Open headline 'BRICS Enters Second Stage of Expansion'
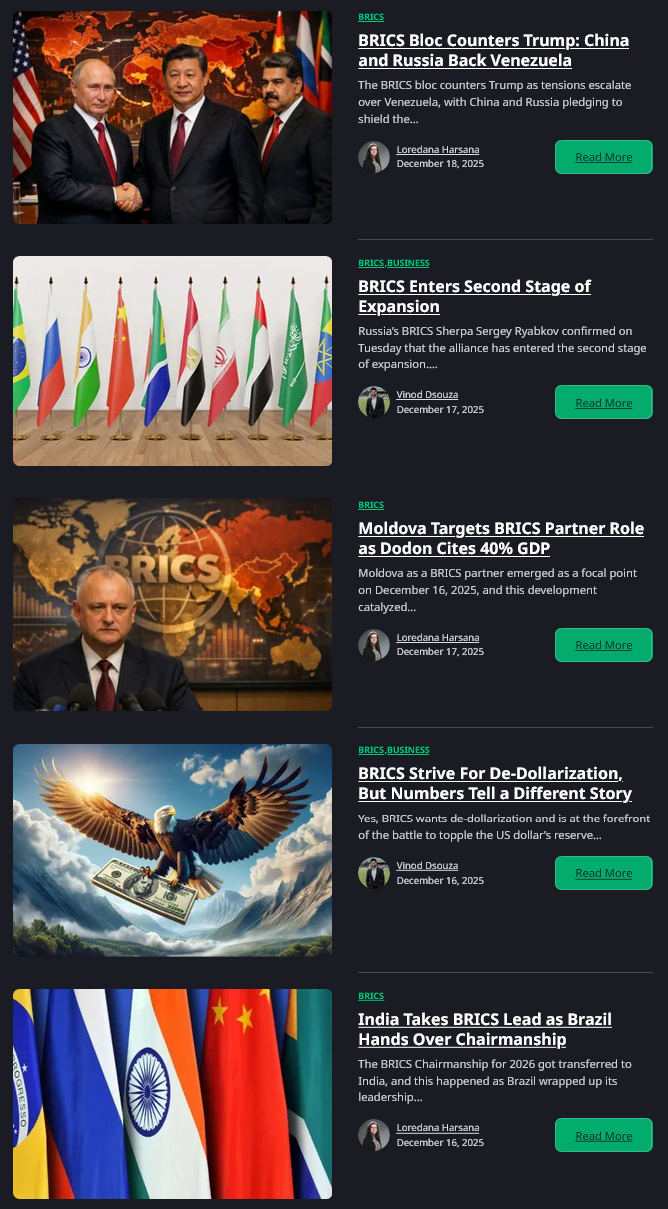Viewport: 668px width, 1209px height. [474, 296]
